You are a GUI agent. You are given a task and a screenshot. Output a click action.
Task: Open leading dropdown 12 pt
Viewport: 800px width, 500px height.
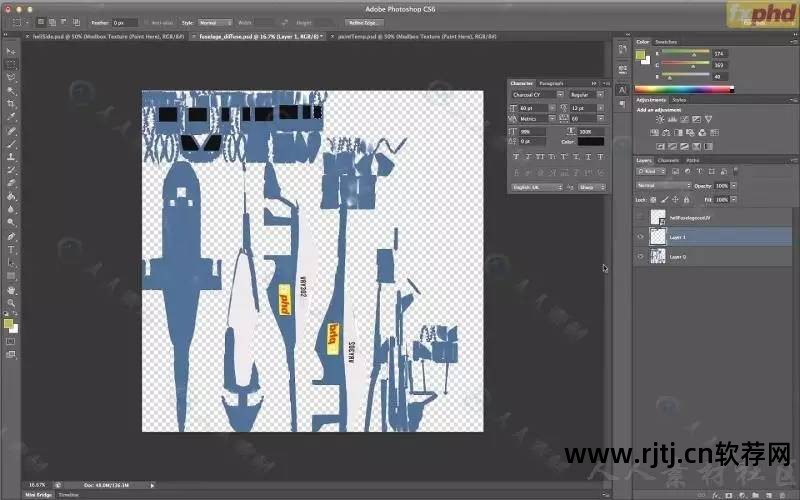click(601, 108)
